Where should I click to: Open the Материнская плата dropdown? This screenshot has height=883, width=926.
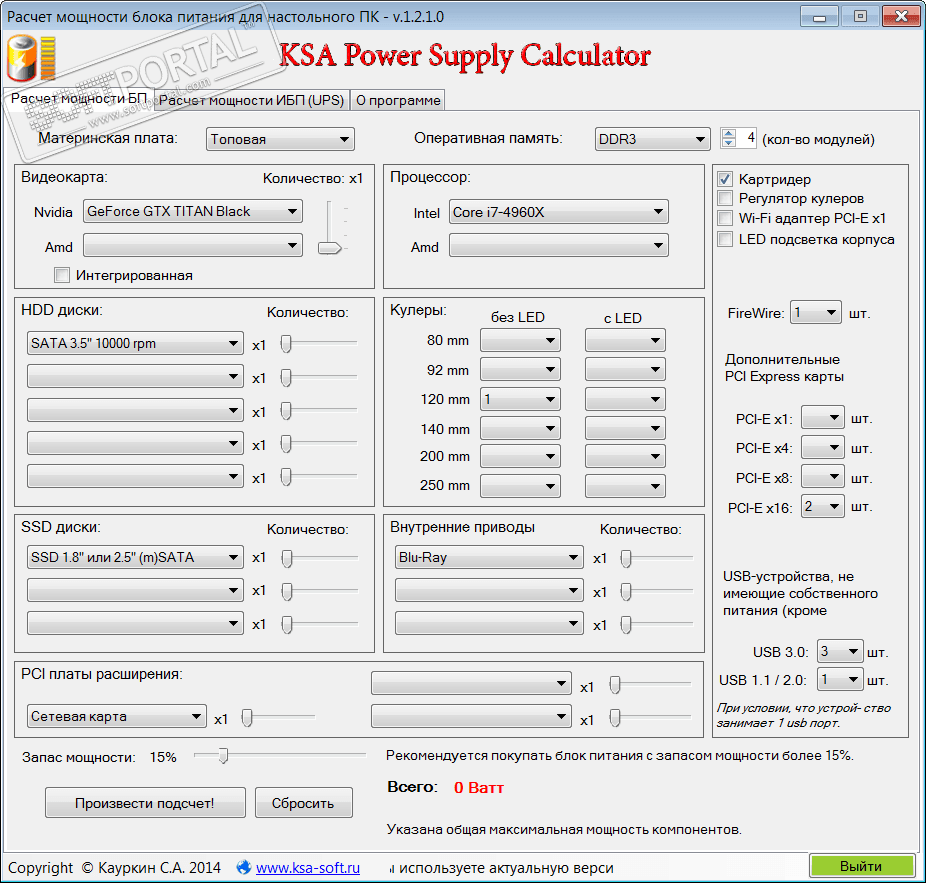[x=280, y=139]
